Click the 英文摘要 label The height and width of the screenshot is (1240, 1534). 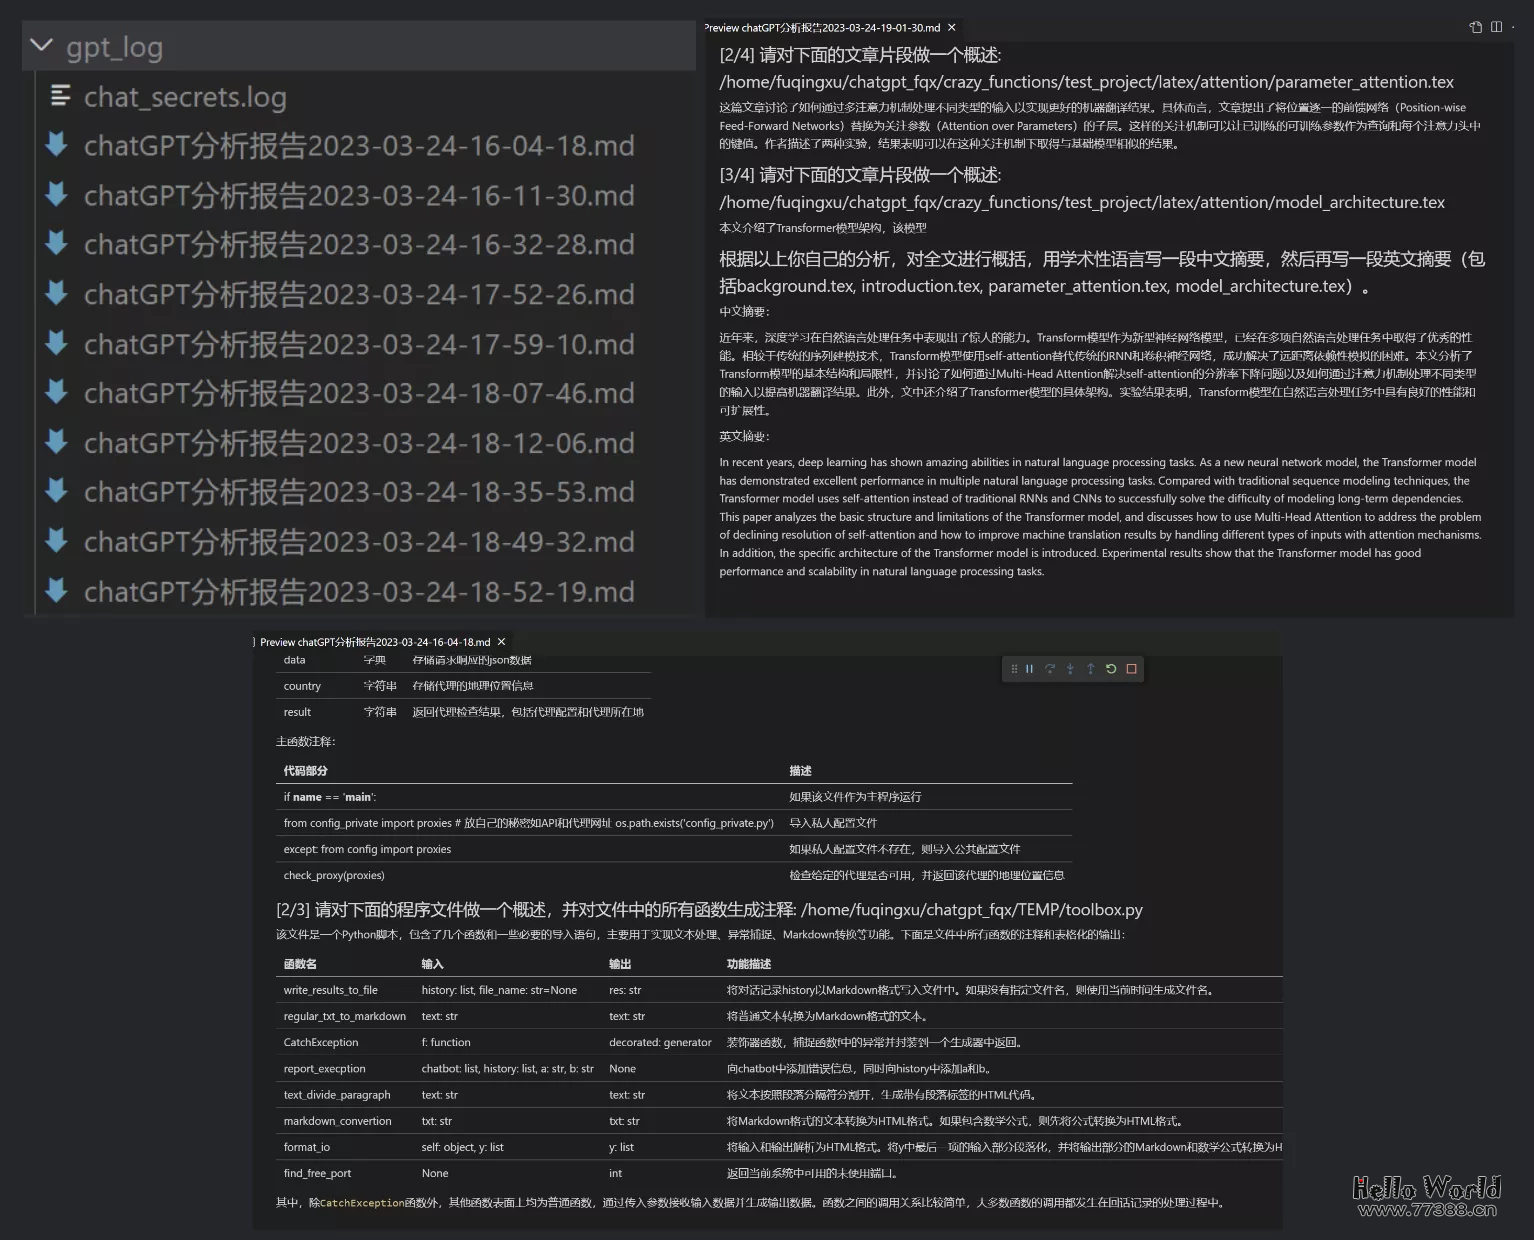(x=744, y=436)
